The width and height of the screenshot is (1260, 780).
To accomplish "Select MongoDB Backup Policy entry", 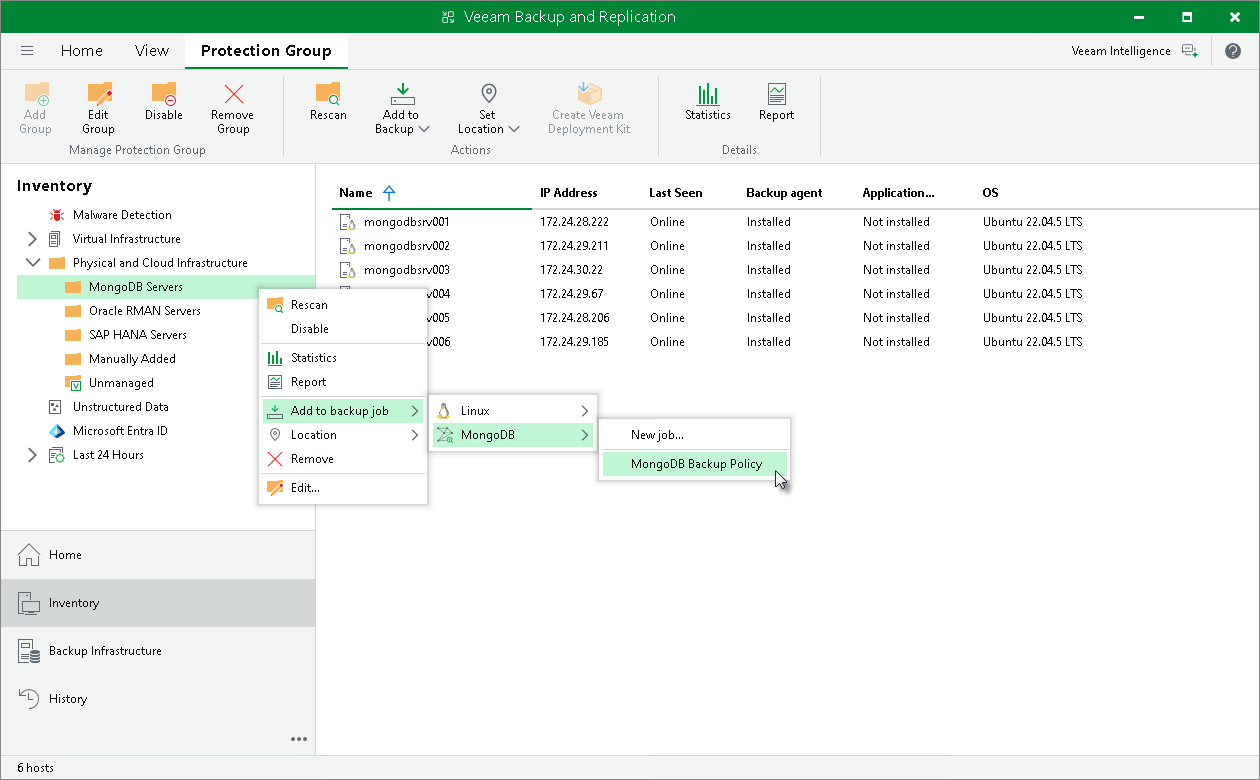I will pyautogui.click(x=694, y=464).
